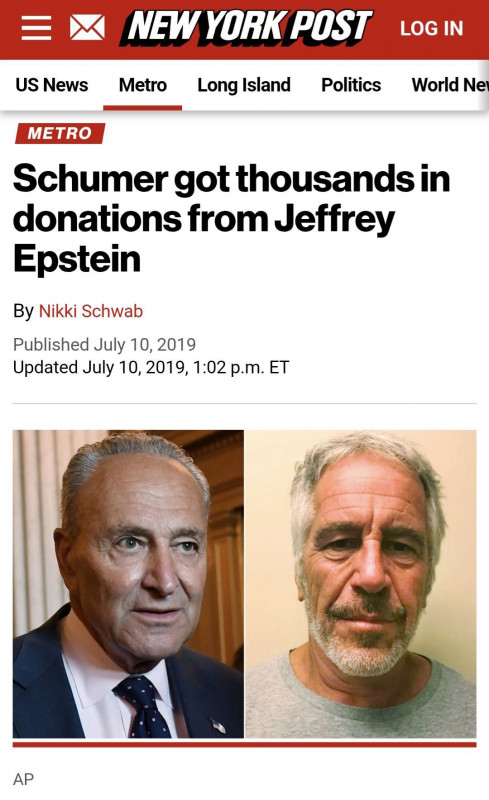Click the divider line below the dates
The height and width of the screenshot is (800, 489).
pos(244,403)
